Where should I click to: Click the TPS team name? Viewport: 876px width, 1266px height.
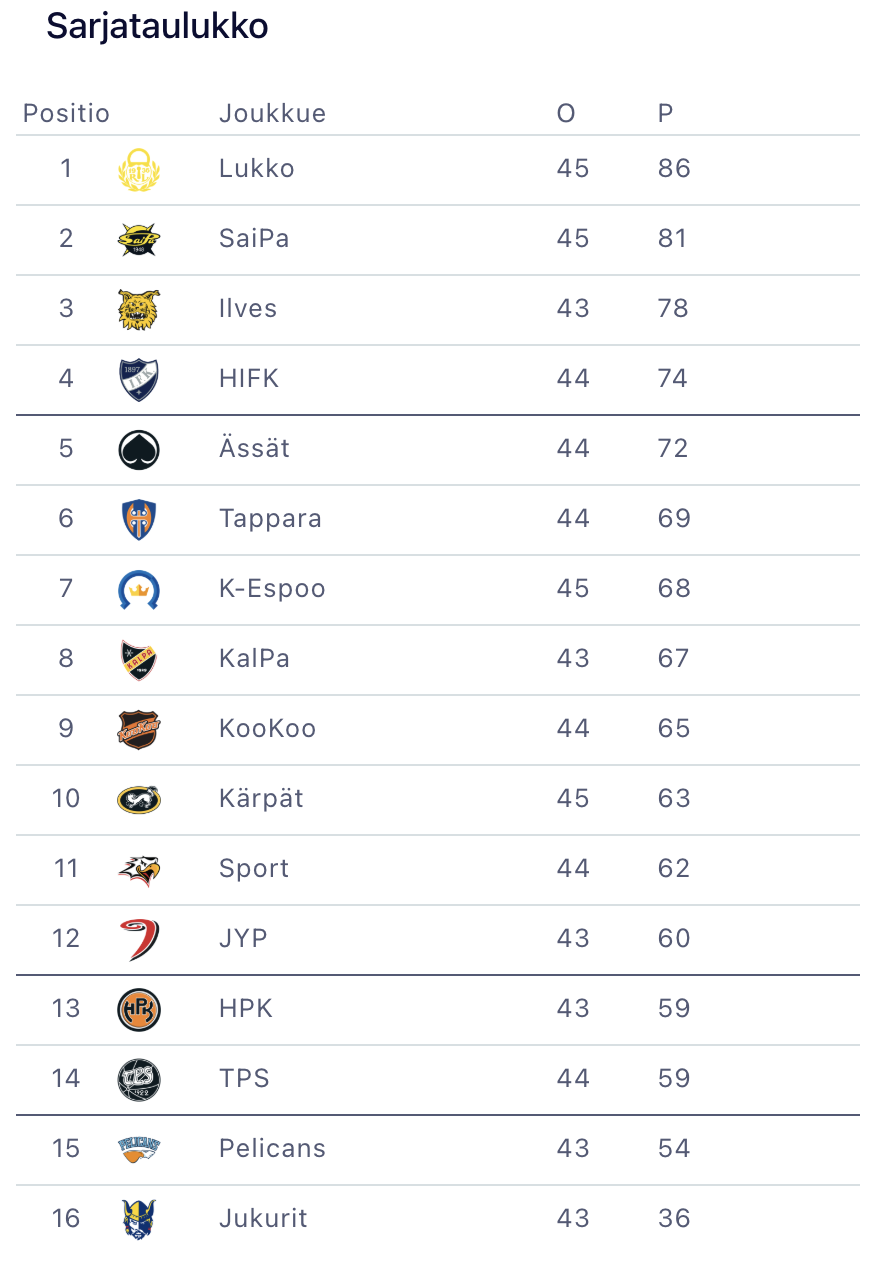pos(244,1079)
